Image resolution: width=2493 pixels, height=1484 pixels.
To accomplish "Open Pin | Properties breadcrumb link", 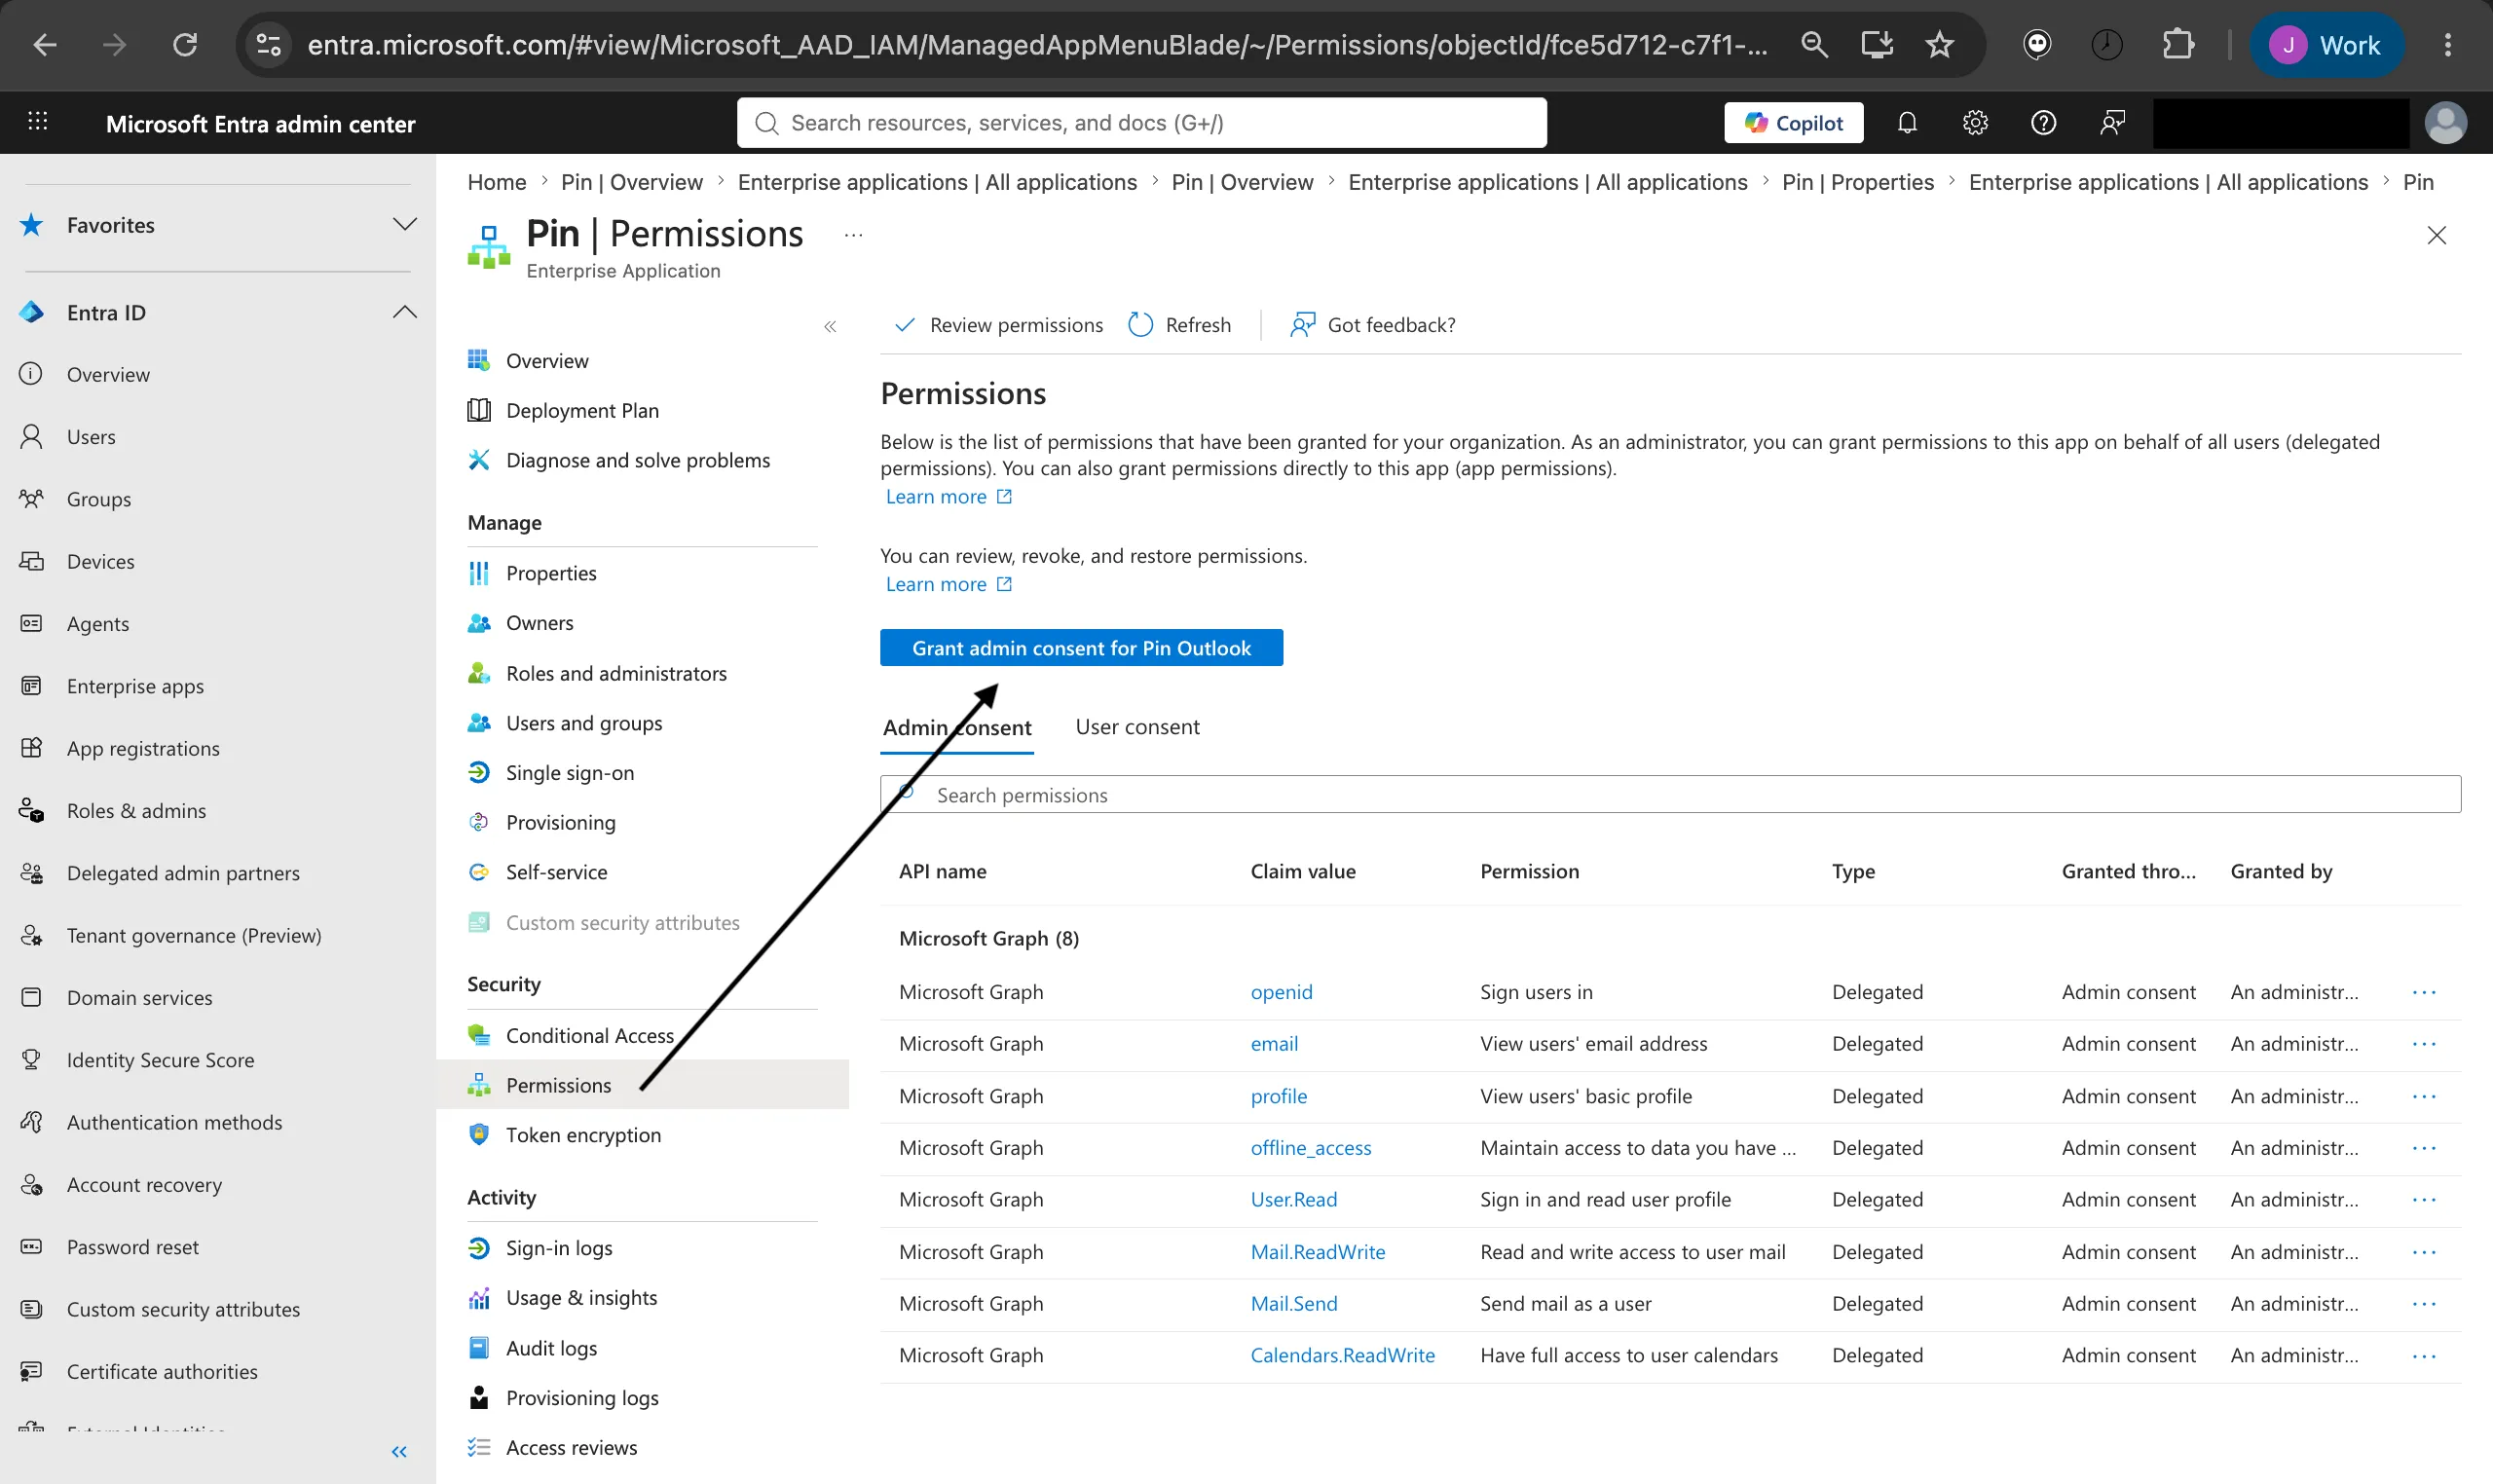I will (1857, 182).
